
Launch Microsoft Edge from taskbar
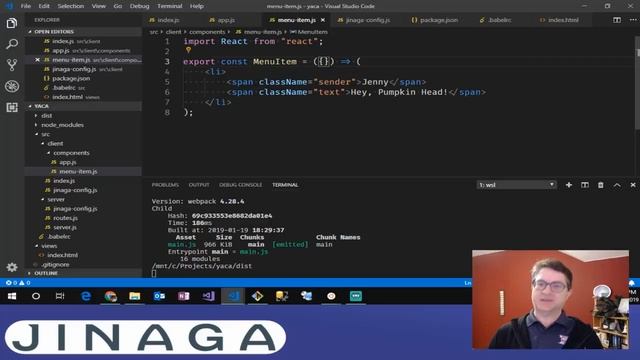coord(86,296)
